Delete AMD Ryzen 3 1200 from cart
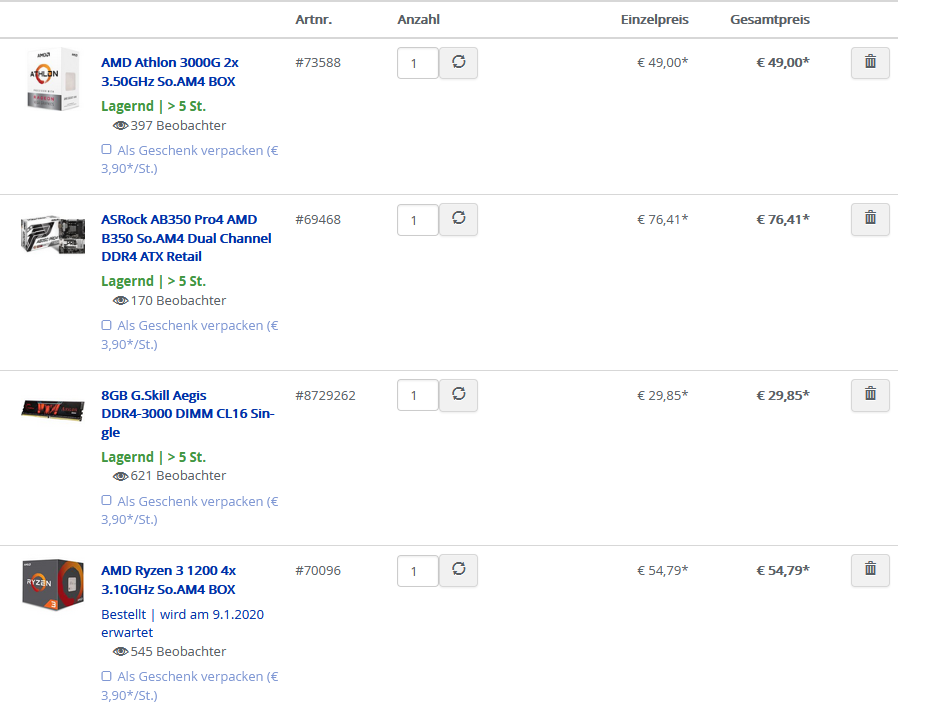 tap(870, 570)
